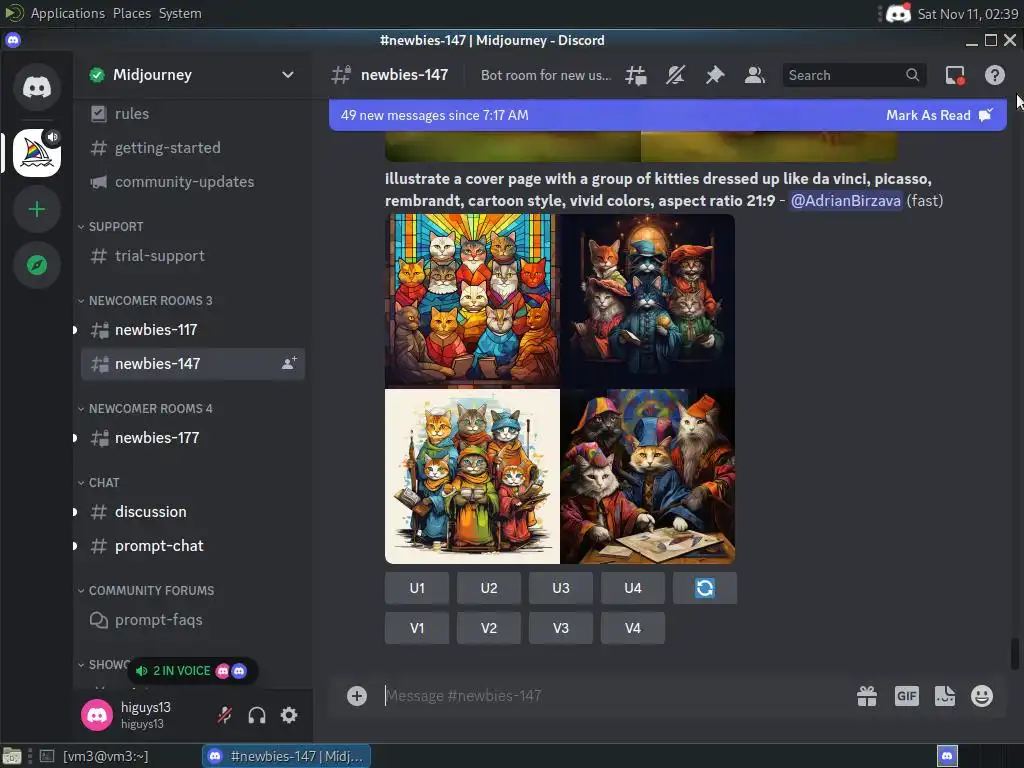Jump to 49 new messages banner

pyautogui.click(x=435, y=116)
